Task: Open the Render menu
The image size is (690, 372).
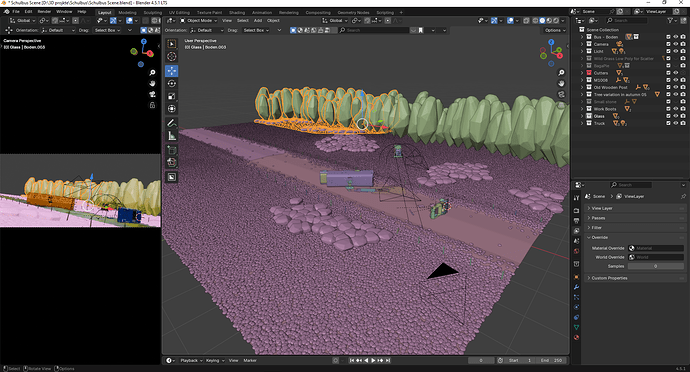Action: click(44, 12)
